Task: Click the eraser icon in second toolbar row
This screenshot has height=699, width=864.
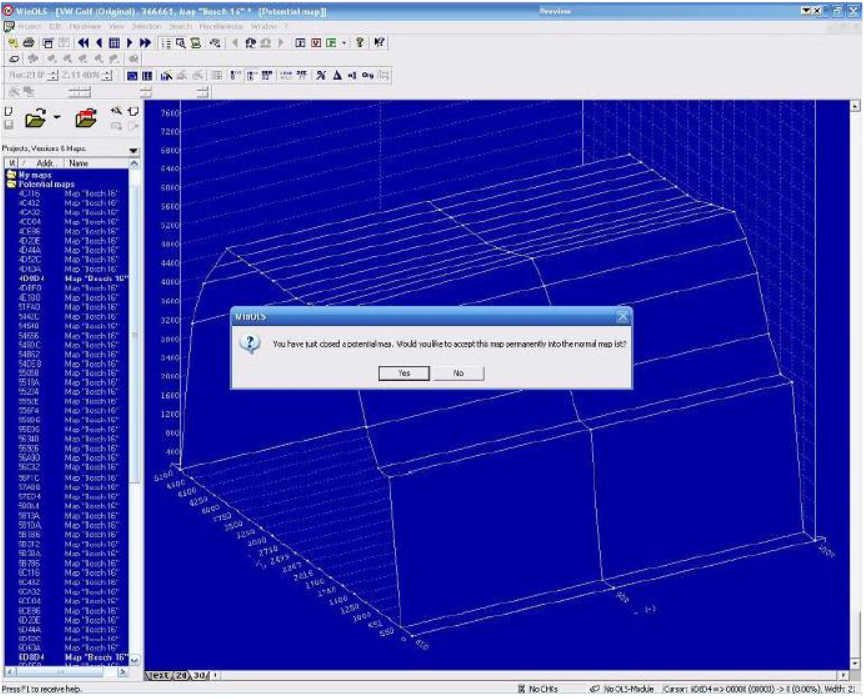Action: 14,58
